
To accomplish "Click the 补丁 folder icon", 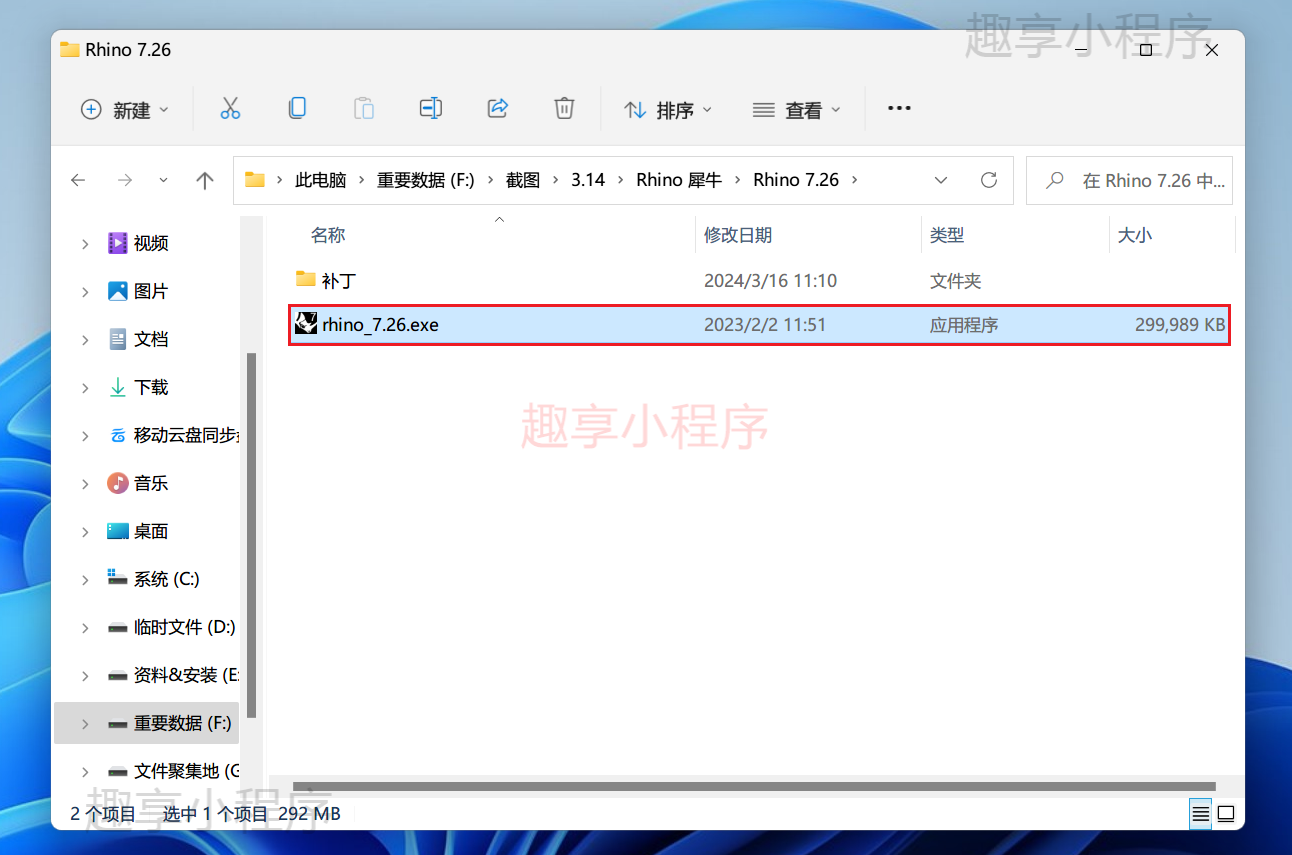I will (306, 279).
